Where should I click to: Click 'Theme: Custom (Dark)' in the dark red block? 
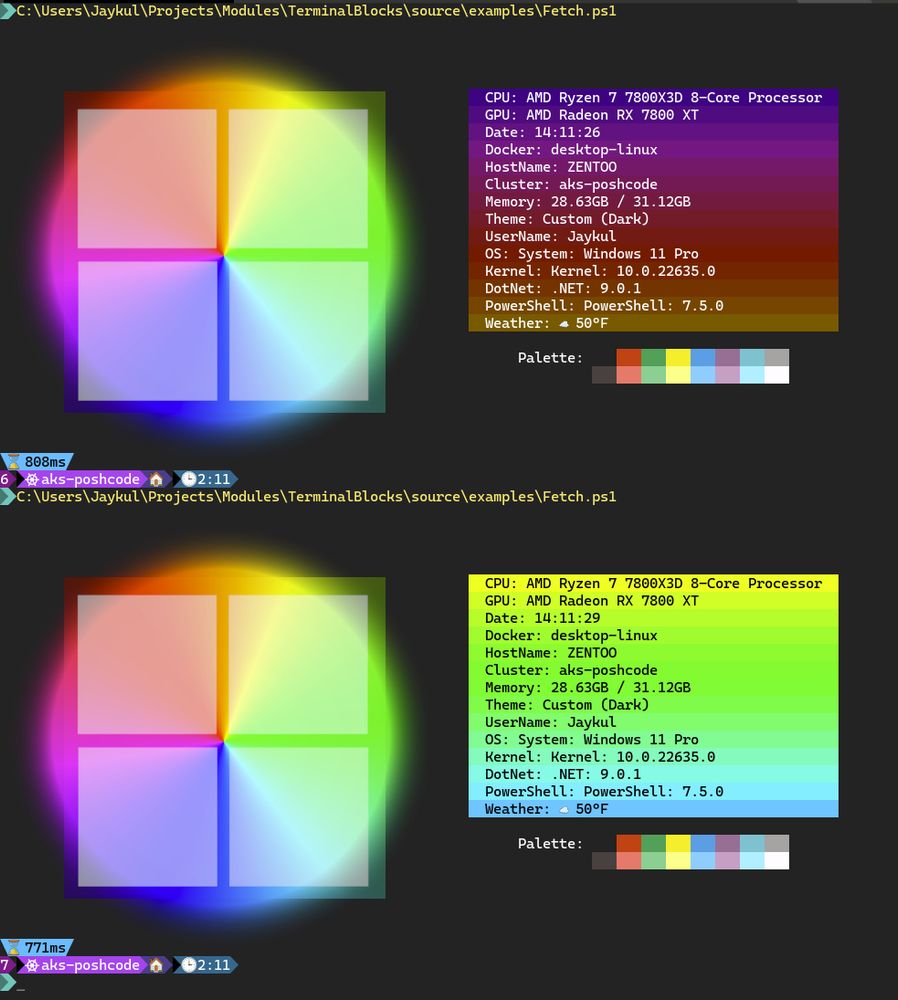tap(567, 219)
